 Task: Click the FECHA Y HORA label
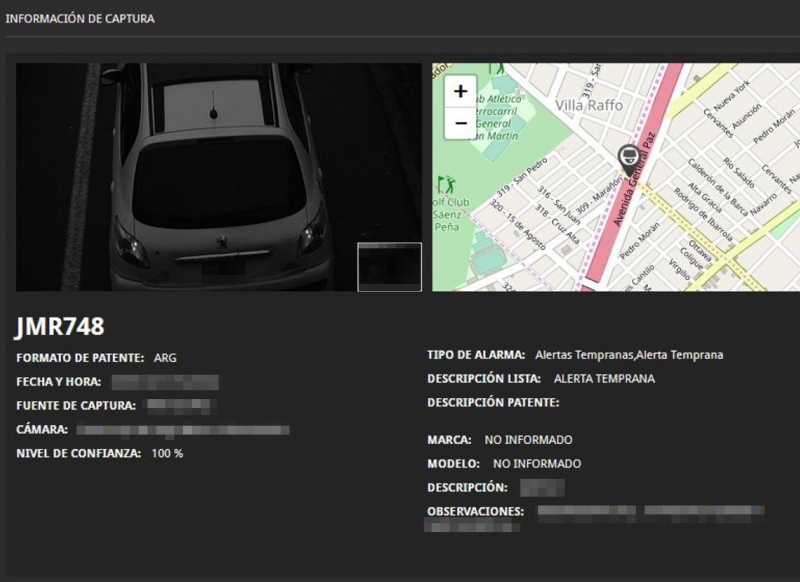59,382
